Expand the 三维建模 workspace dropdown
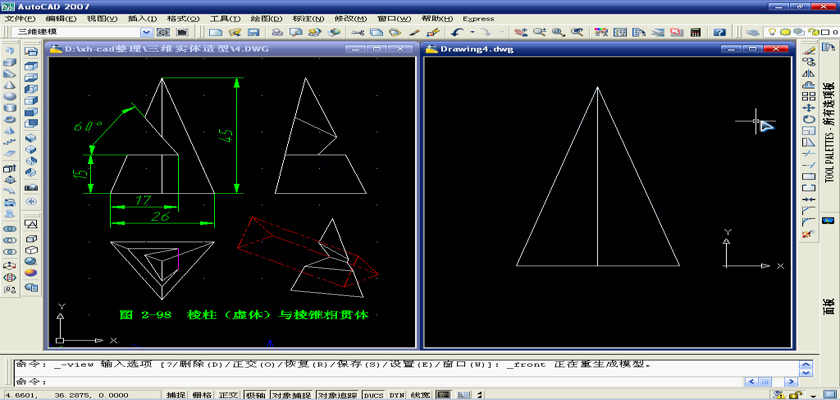This screenshot has width=840, height=400. click(148, 32)
